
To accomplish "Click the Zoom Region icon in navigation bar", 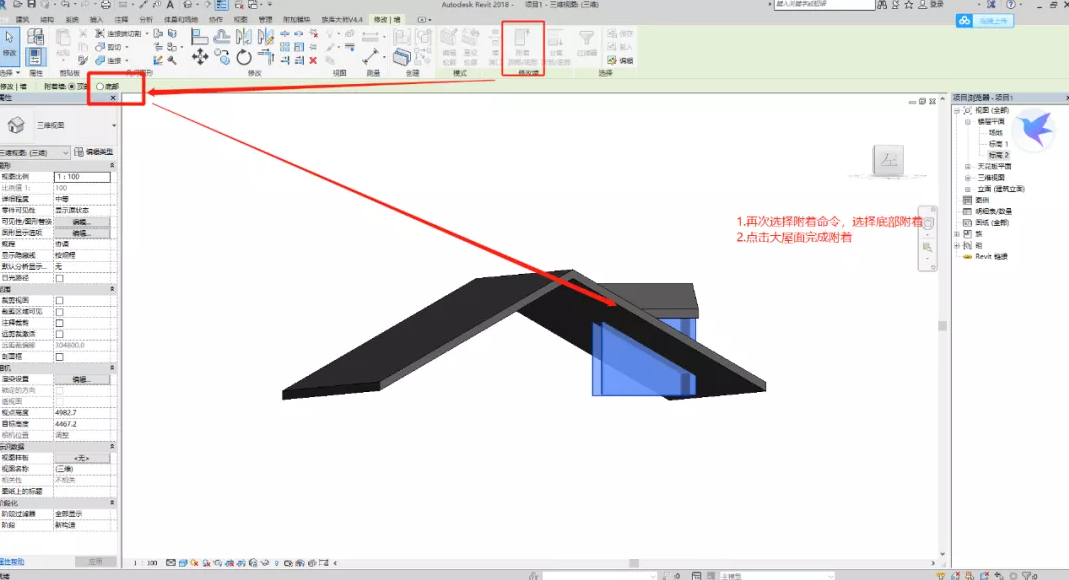I will [928, 247].
